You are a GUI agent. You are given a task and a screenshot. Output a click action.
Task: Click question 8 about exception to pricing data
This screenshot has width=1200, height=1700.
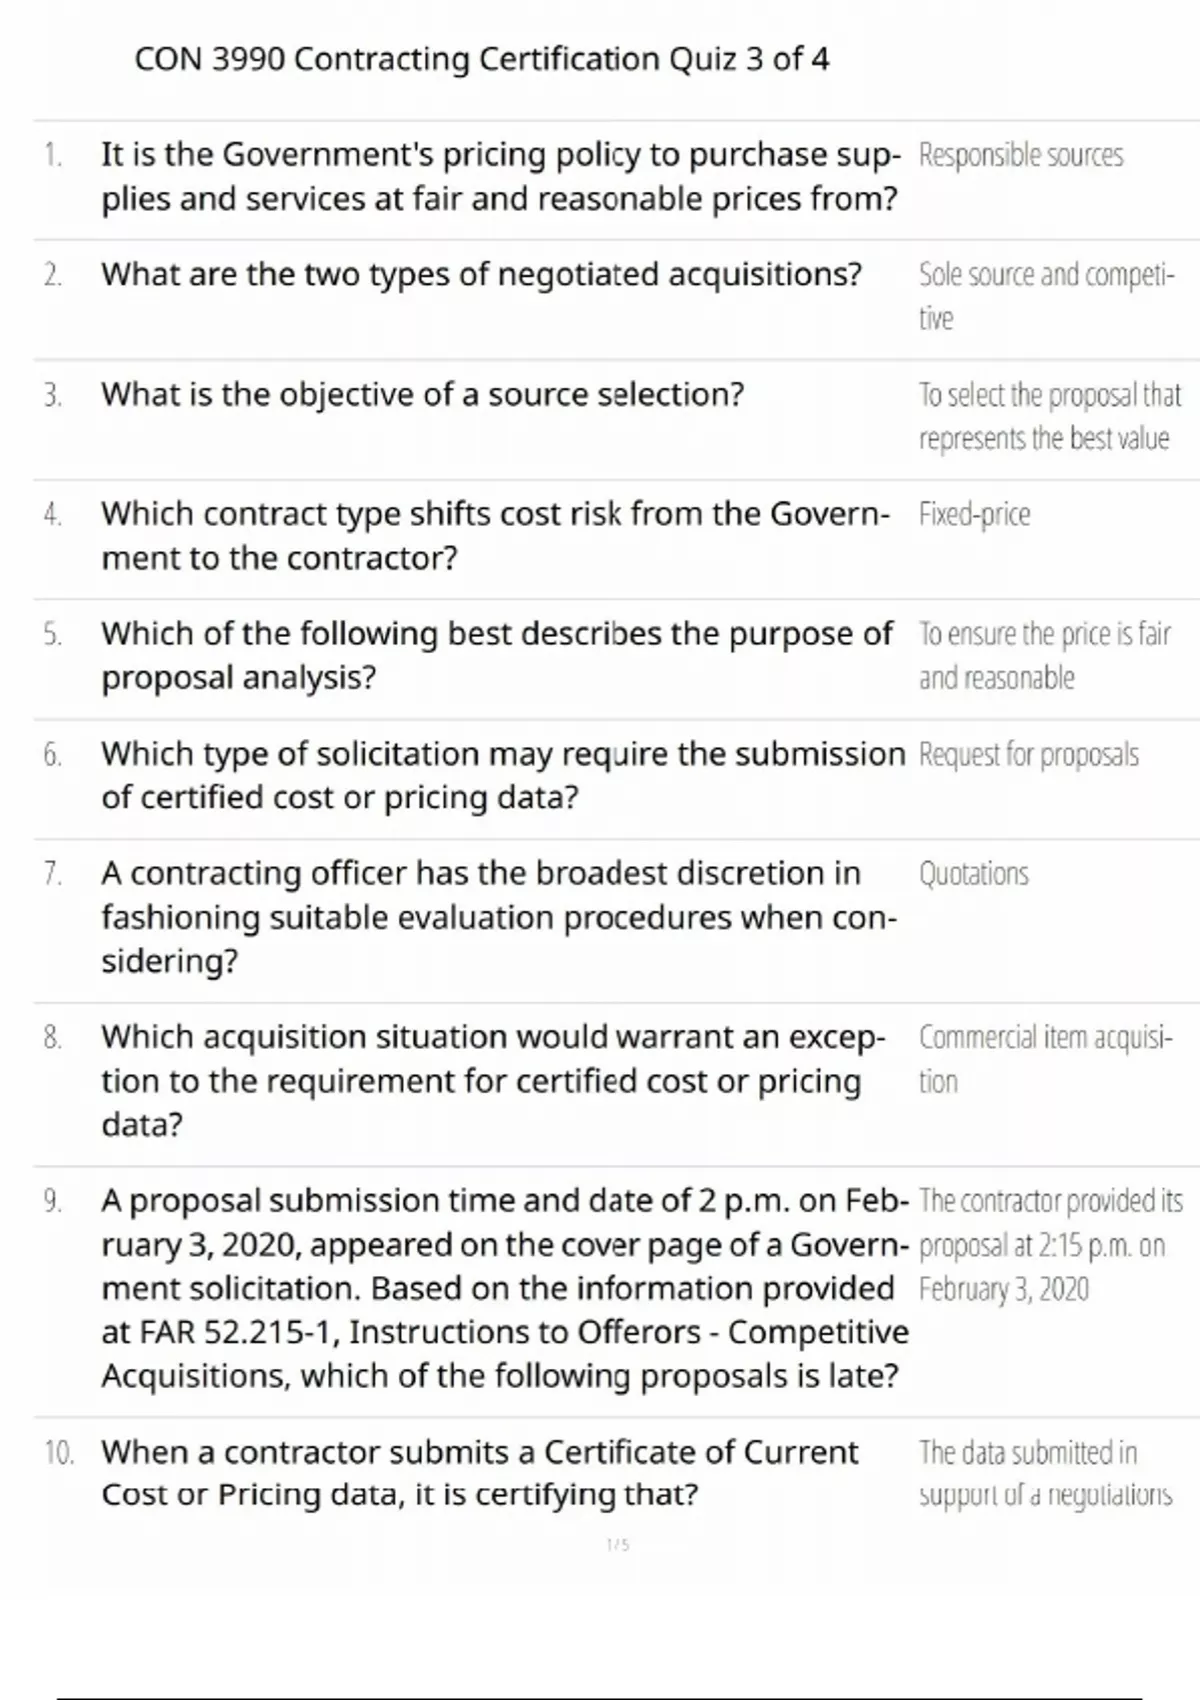492,1081
